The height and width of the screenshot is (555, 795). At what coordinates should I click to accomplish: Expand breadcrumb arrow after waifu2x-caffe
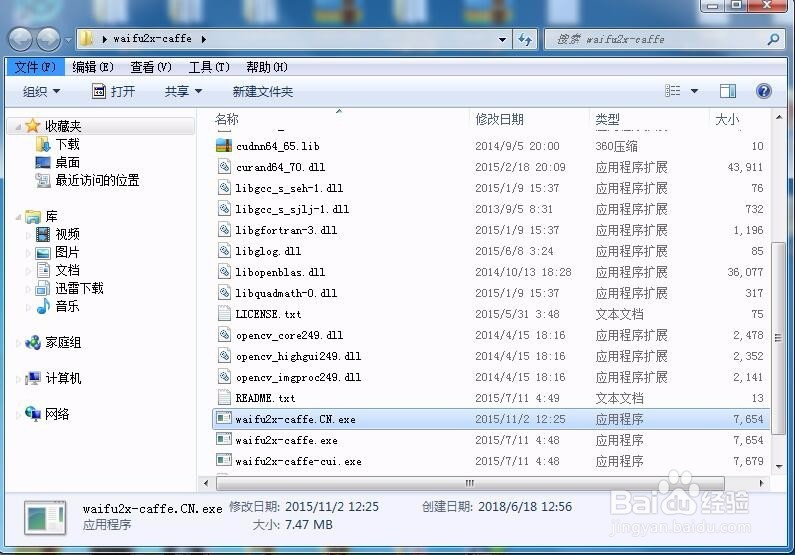[204, 39]
